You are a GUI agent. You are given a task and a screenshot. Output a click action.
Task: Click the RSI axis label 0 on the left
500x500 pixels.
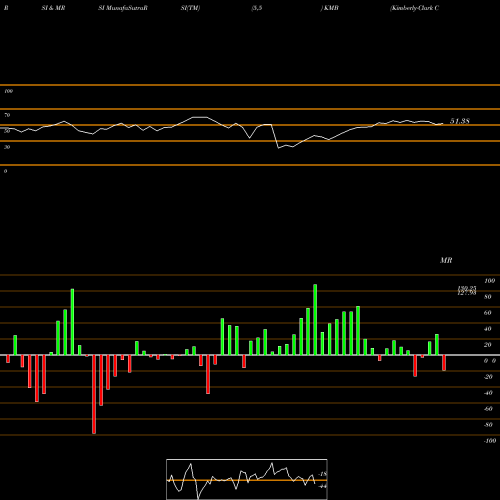point(5,171)
